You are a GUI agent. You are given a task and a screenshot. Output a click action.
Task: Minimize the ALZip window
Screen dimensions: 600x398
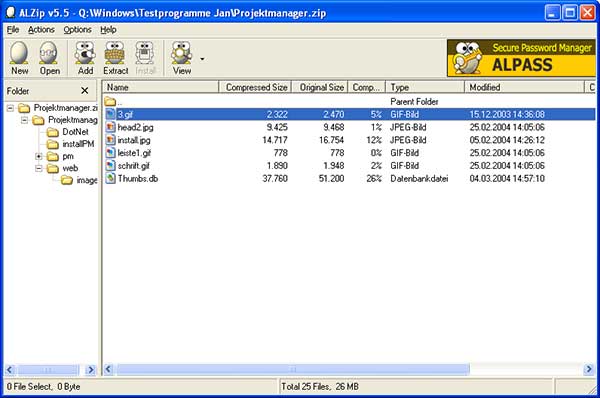click(x=552, y=13)
